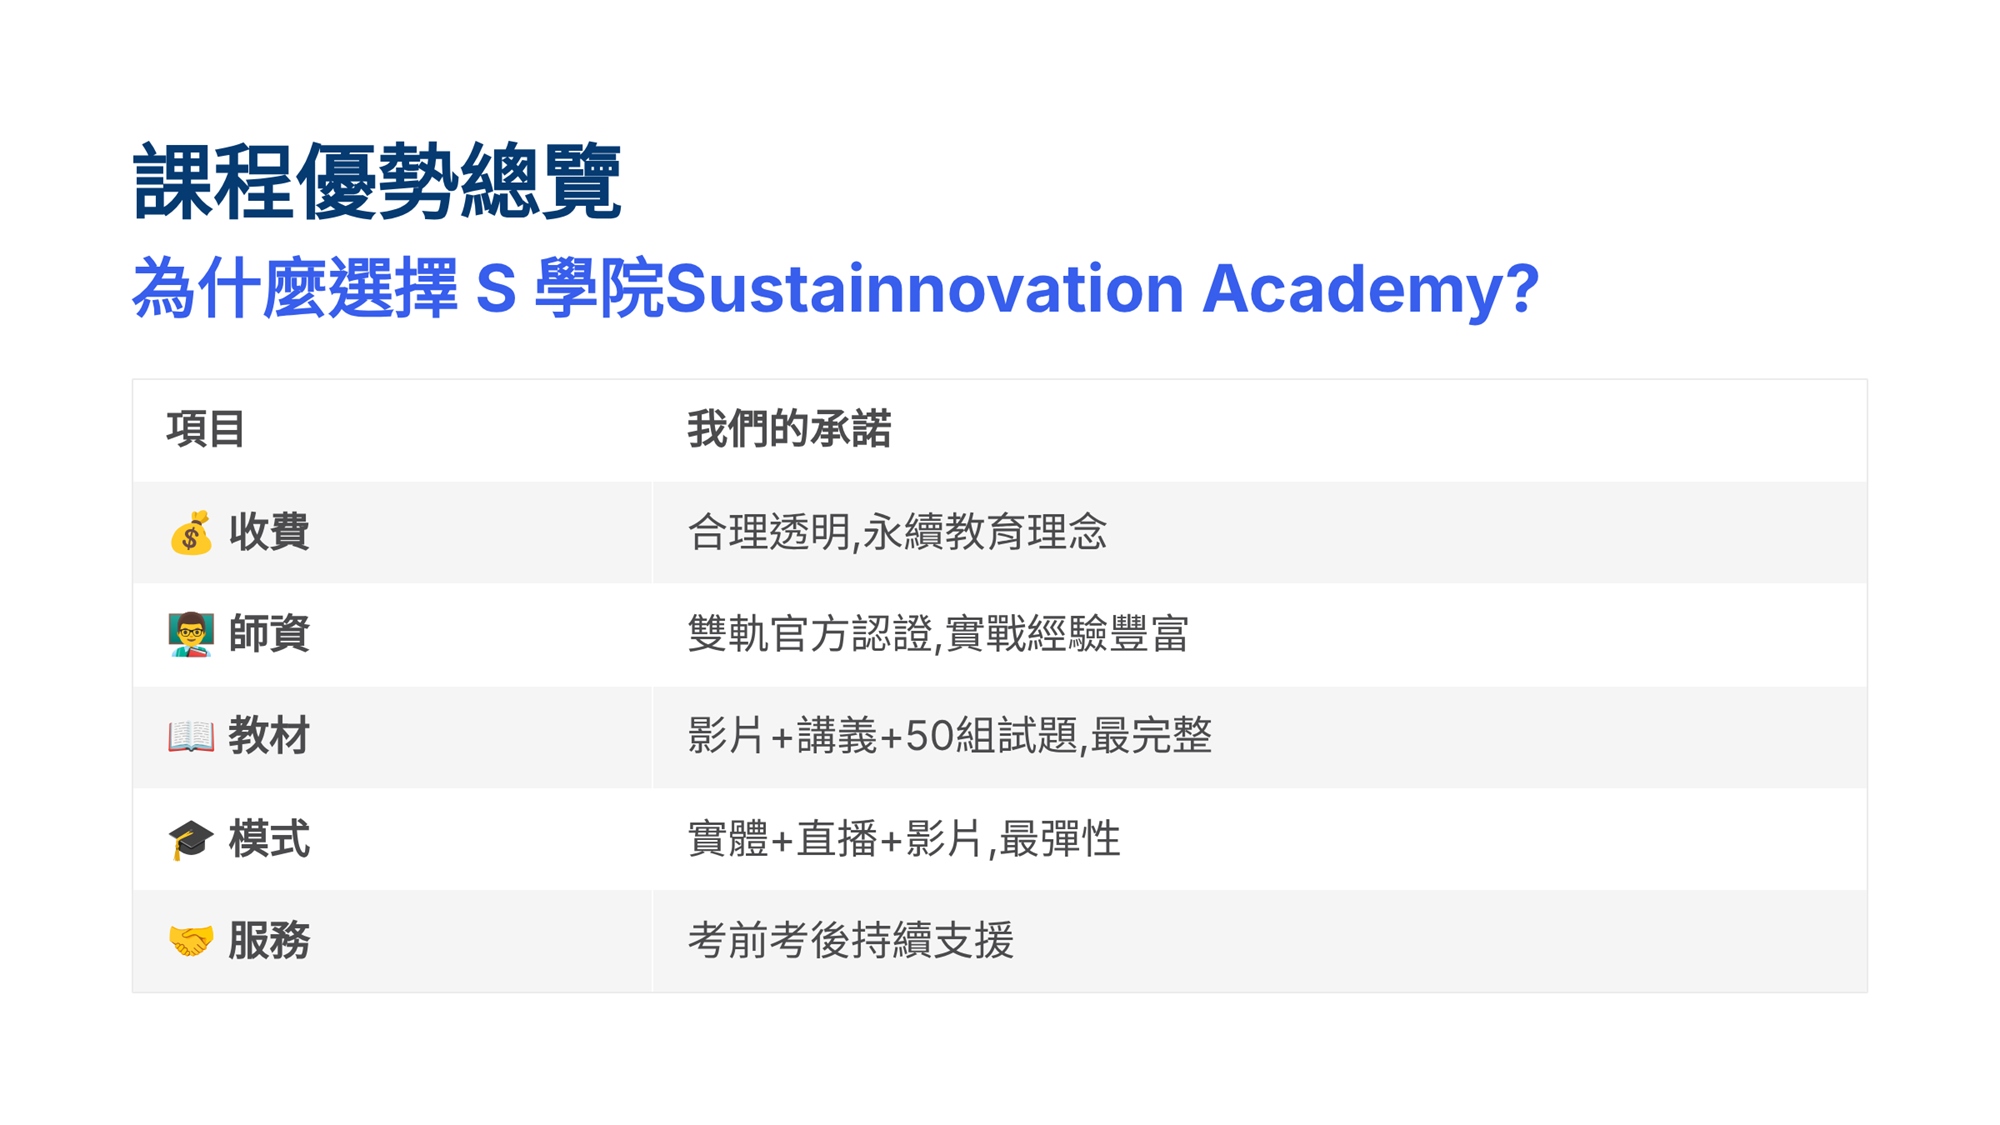
Task: Select the slide title 課程優勢總覽
Action: [x=377, y=182]
